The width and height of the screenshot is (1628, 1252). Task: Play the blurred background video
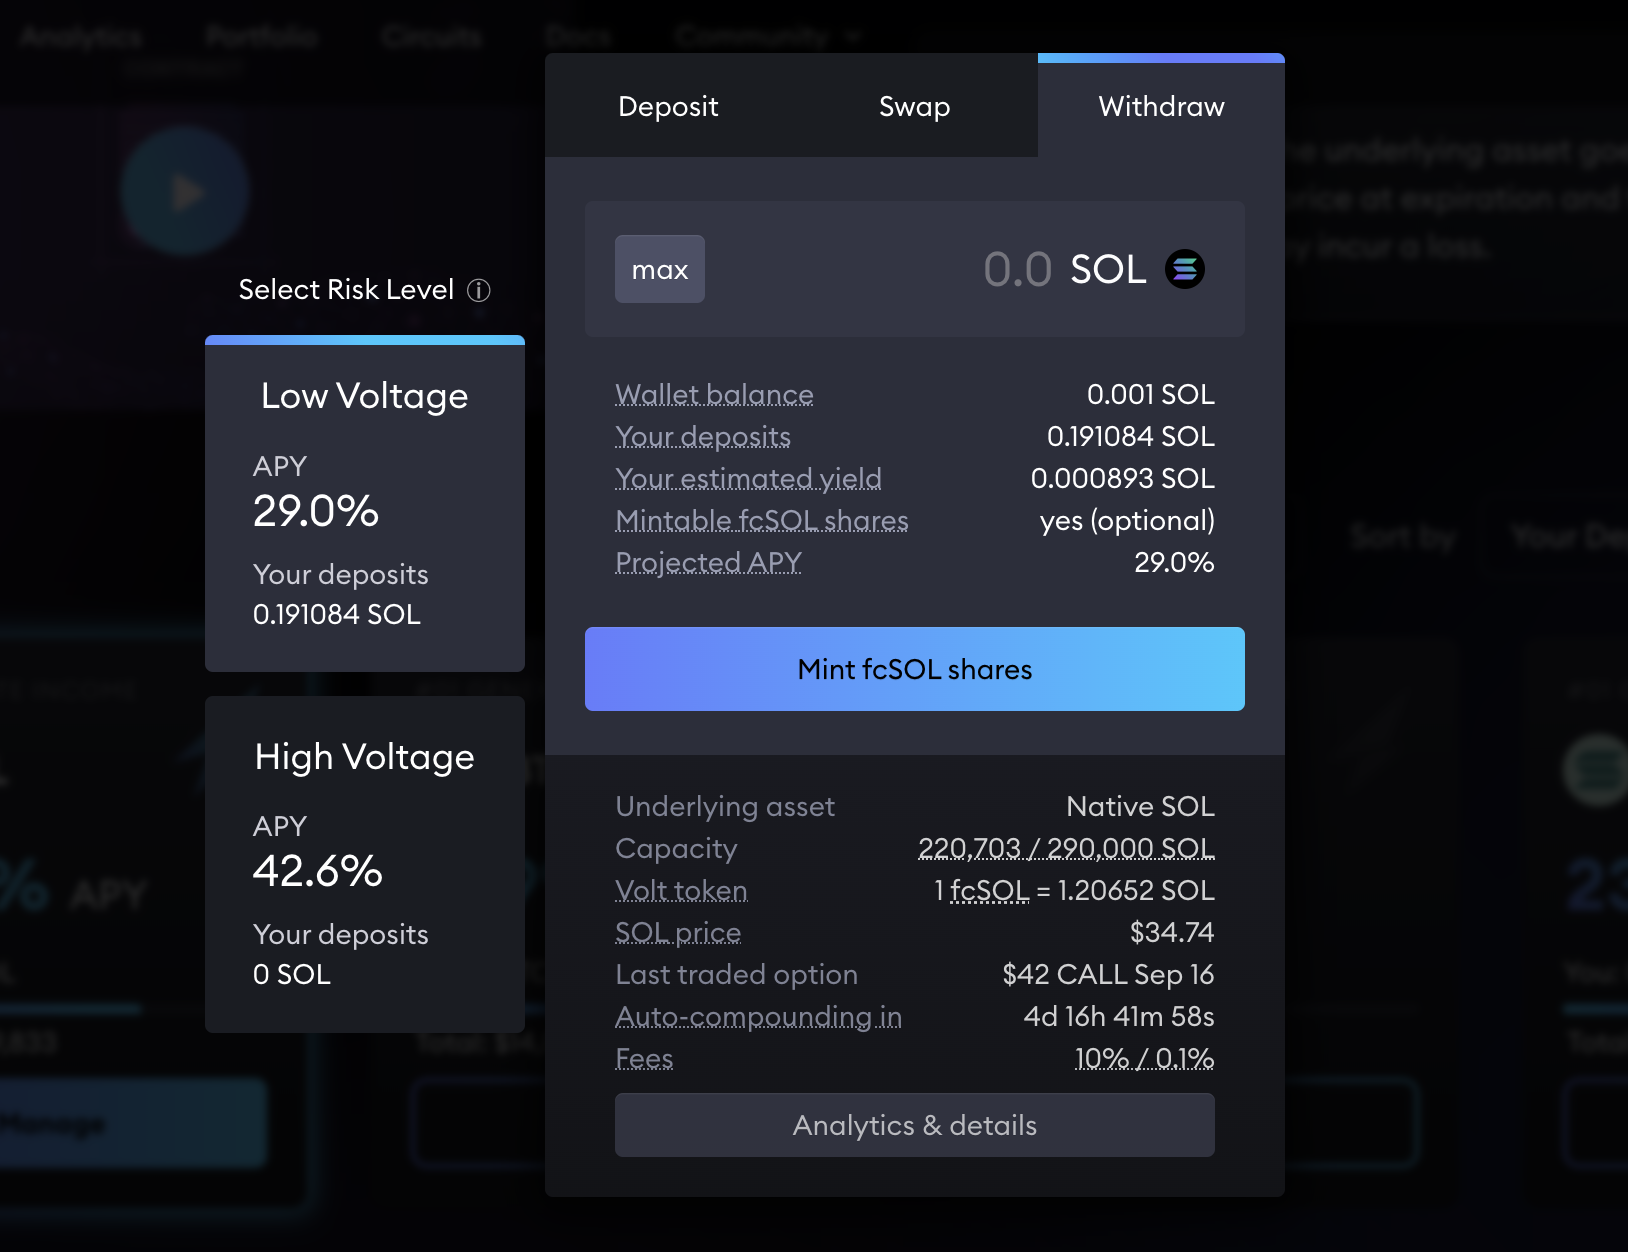click(186, 191)
